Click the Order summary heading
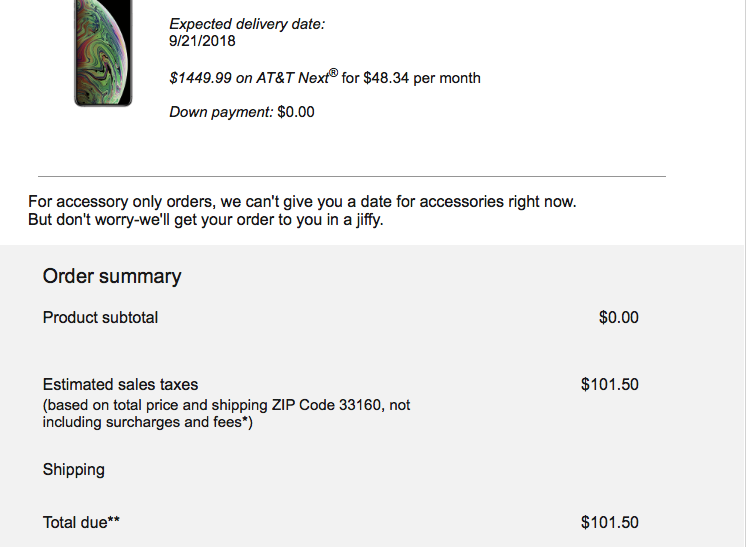Image resolution: width=753 pixels, height=547 pixels. (112, 277)
